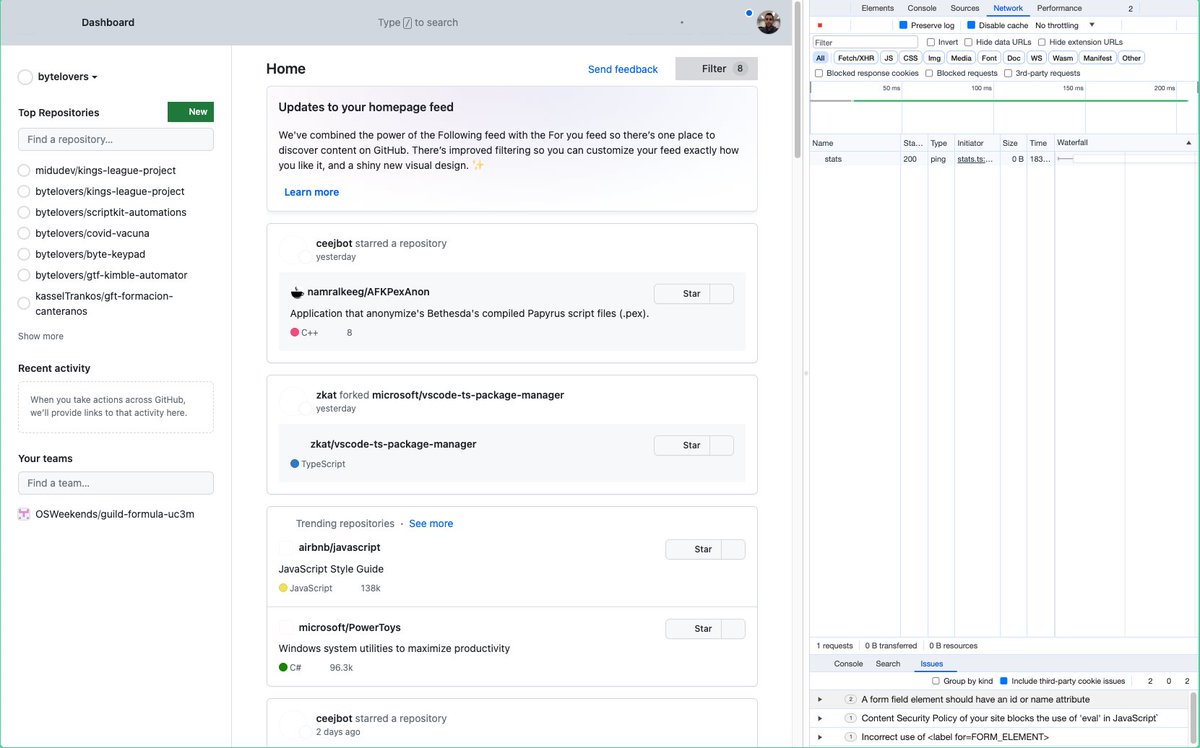Check Hide data URLs
The width and height of the screenshot is (1200, 748).
[x=968, y=42]
